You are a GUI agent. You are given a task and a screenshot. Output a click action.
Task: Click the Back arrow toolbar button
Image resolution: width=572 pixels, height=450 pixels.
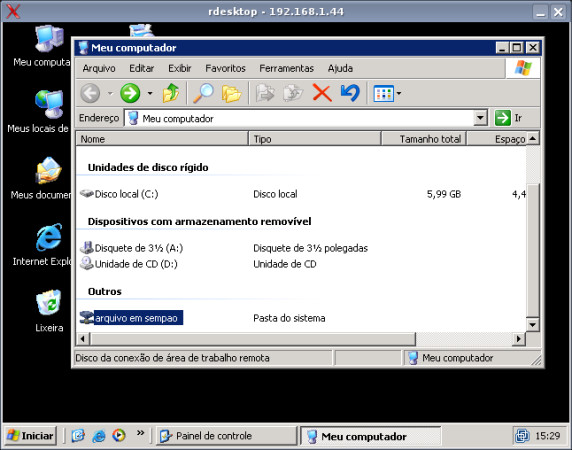90,93
